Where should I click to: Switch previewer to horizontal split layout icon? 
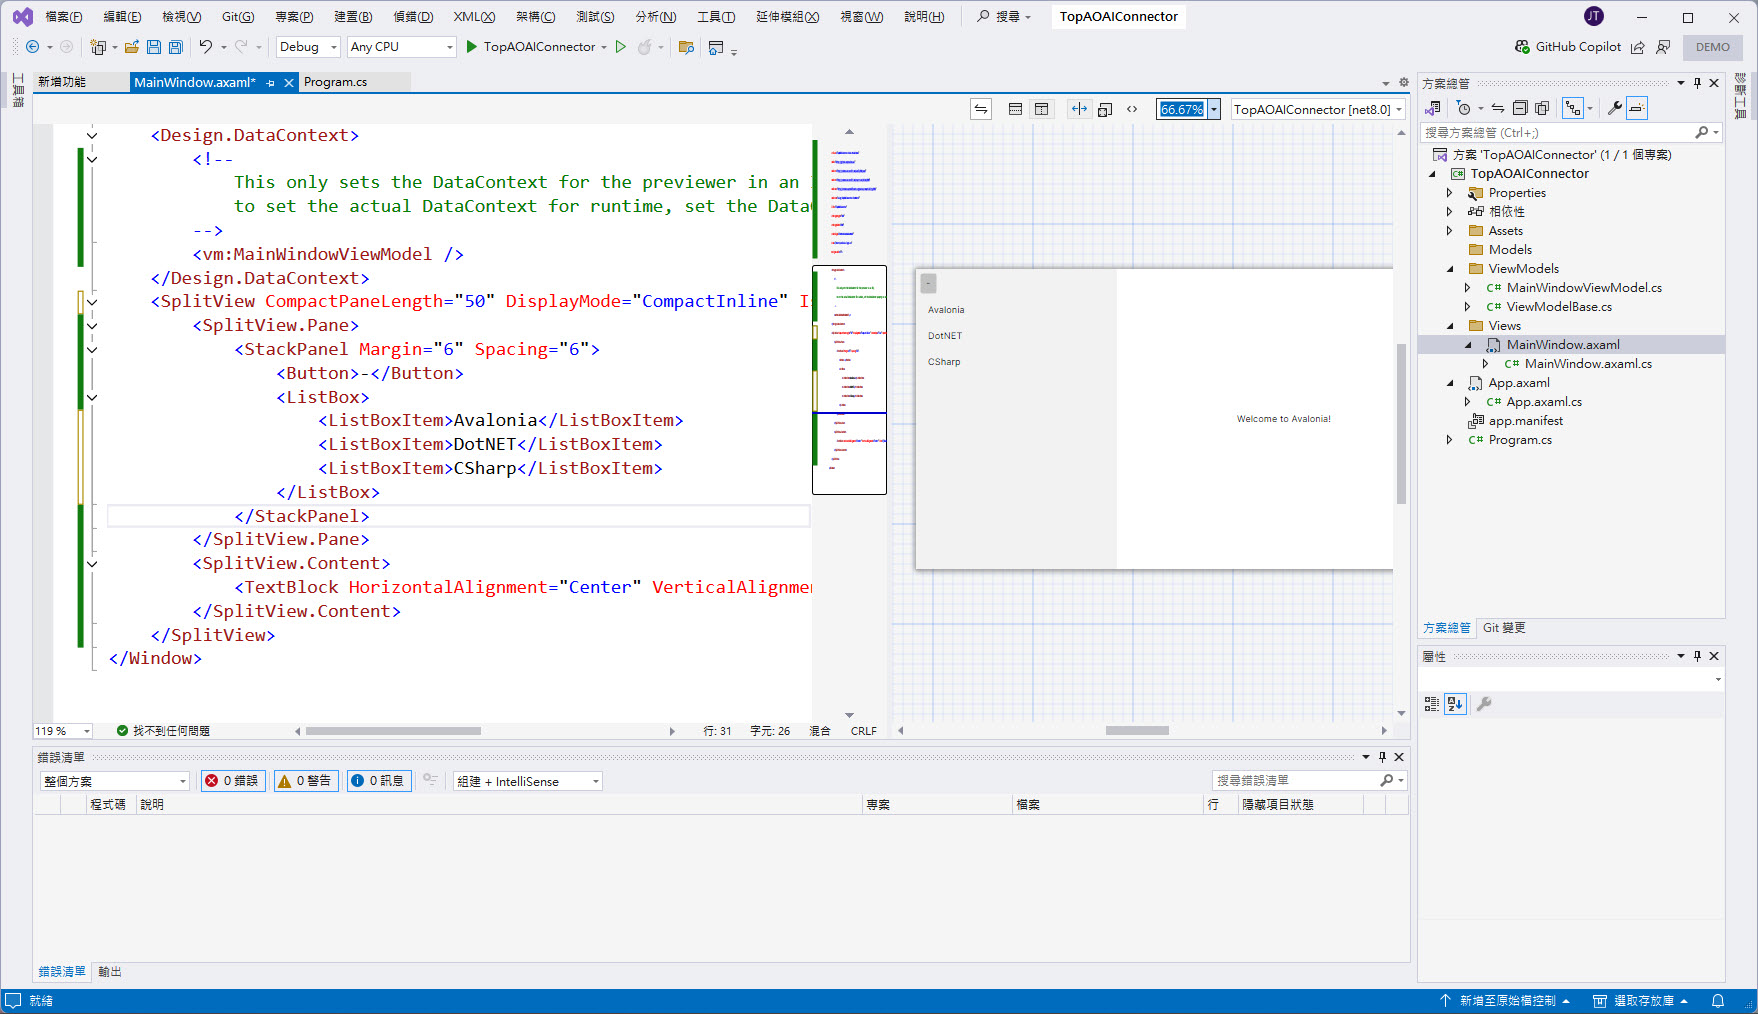coord(1015,109)
